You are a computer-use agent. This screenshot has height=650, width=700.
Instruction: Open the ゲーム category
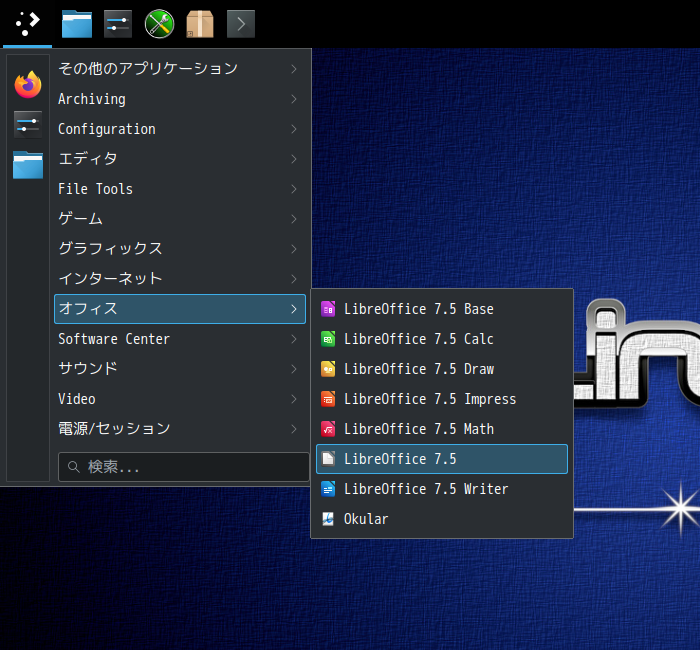click(x=179, y=219)
